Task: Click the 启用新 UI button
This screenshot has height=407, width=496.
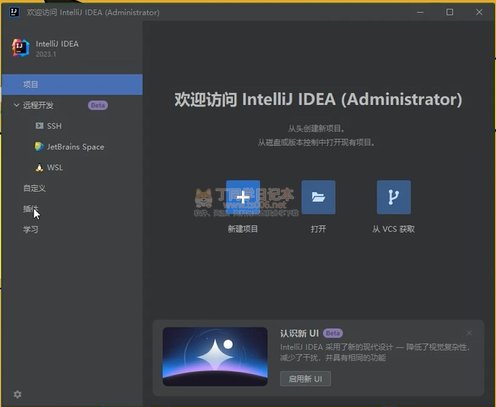Action: pyautogui.click(x=305, y=379)
